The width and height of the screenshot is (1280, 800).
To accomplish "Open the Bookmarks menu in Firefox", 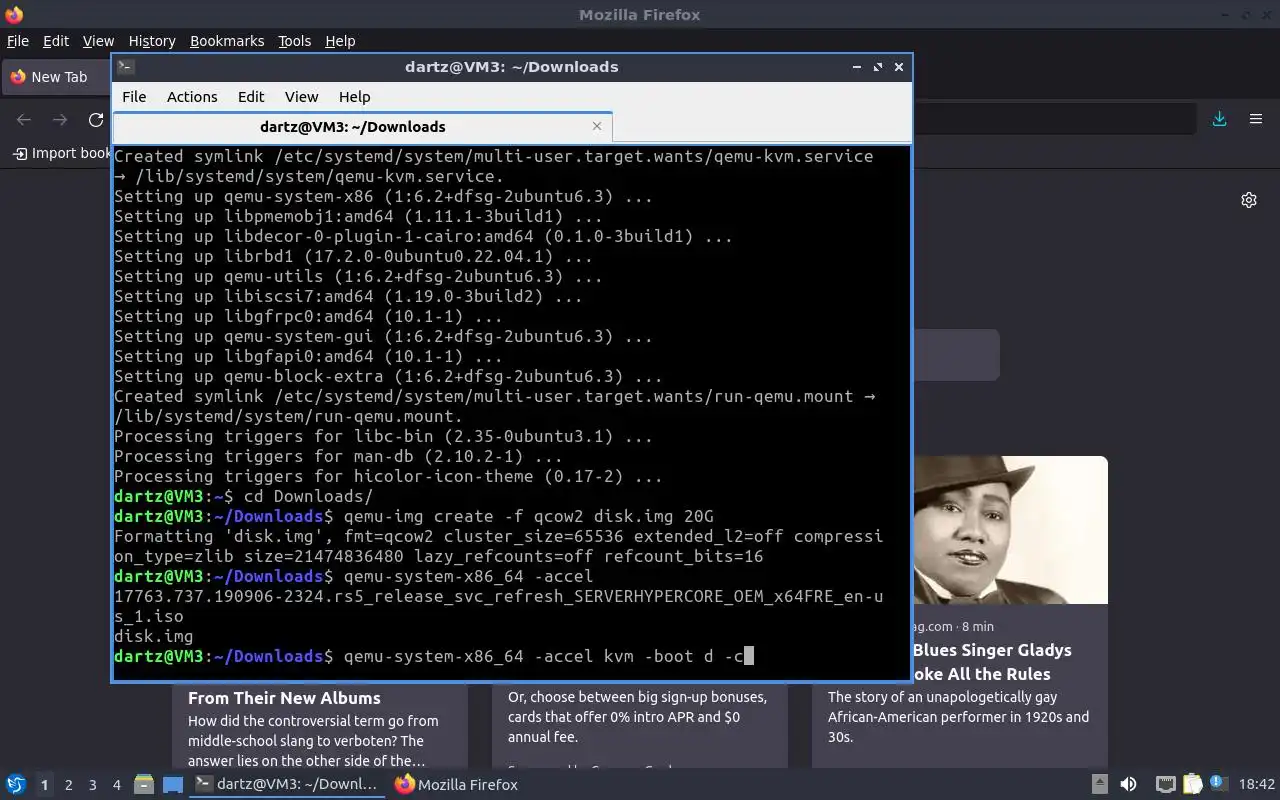I will coord(227,41).
